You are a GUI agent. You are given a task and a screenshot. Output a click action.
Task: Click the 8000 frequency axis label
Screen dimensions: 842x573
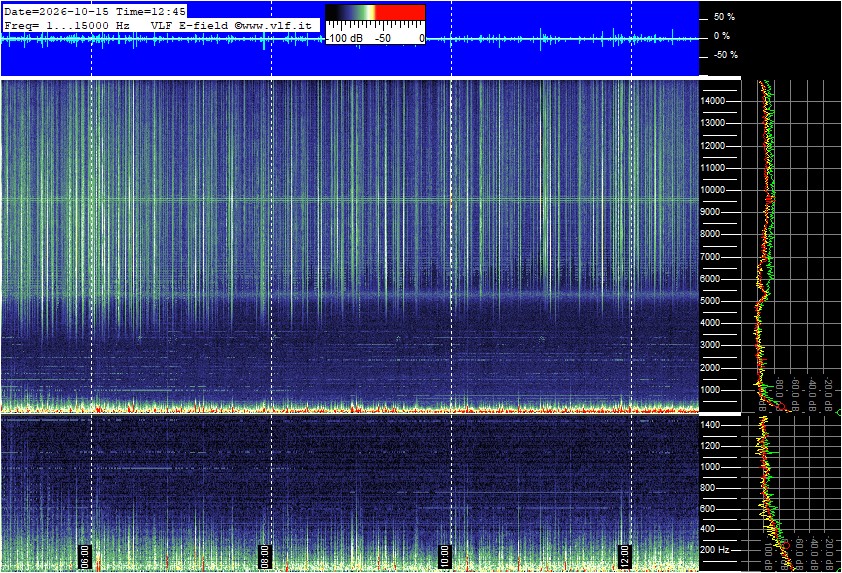(x=710, y=234)
